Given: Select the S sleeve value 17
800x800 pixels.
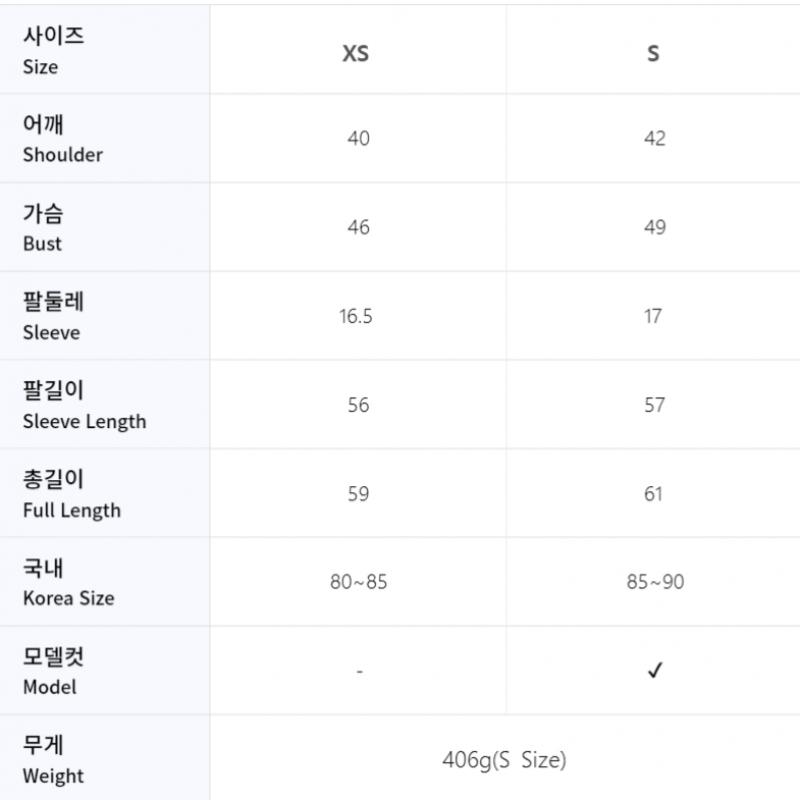Looking at the screenshot, I should click(x=653, y=317).
